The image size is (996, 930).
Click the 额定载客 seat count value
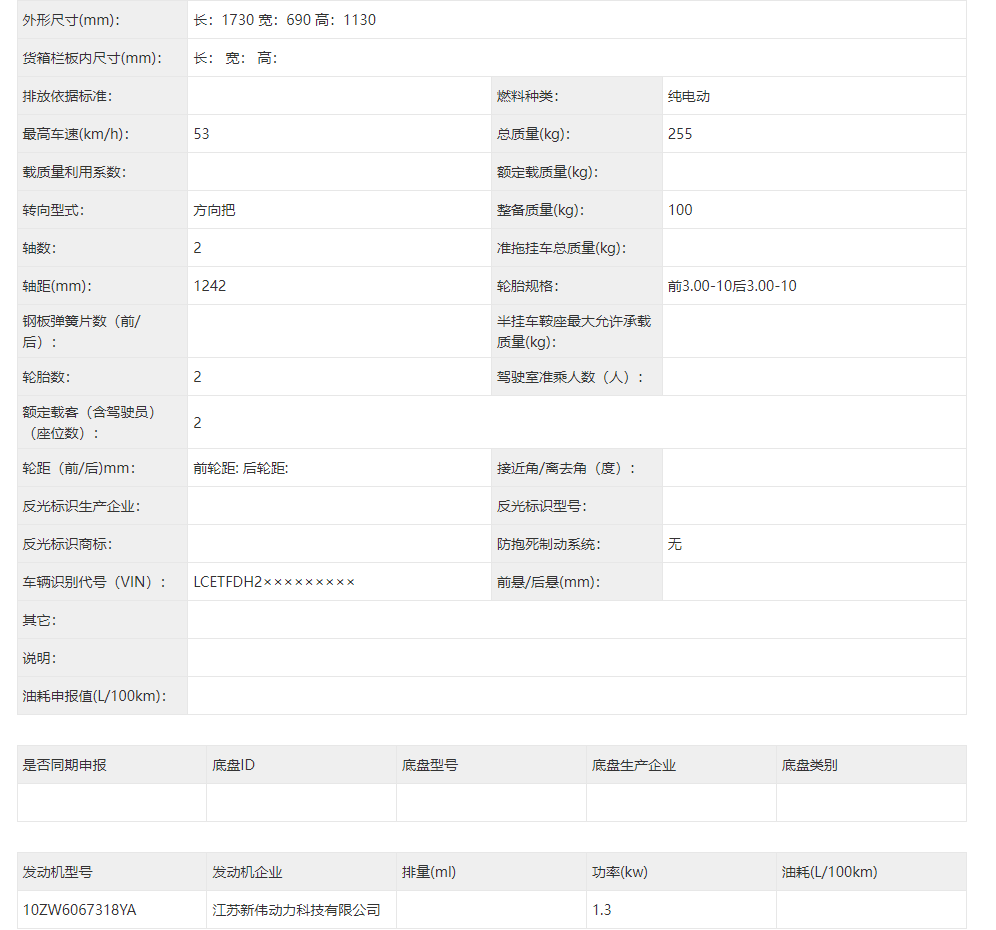pyautogui.click(x=198, y=423)
